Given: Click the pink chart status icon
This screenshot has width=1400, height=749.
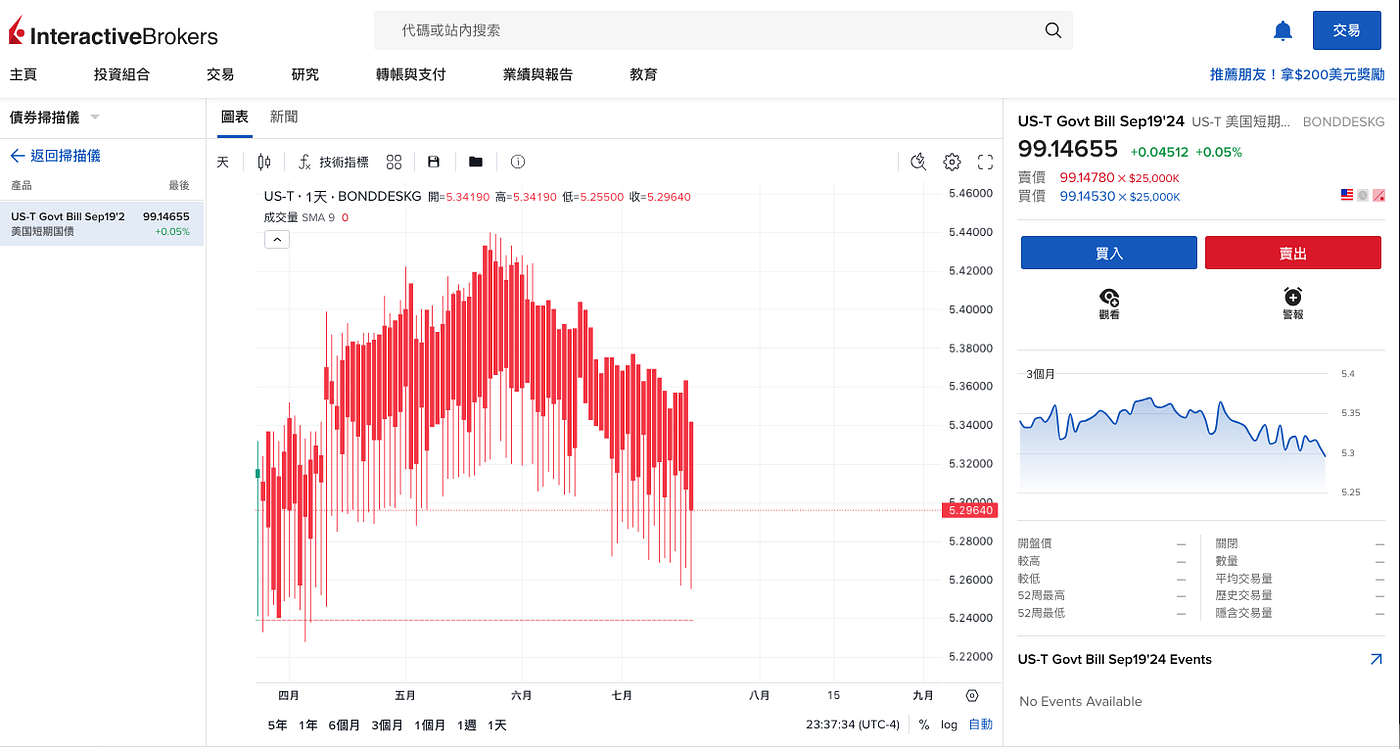Looking at the screenshot, I should [x=1378, y=195].
